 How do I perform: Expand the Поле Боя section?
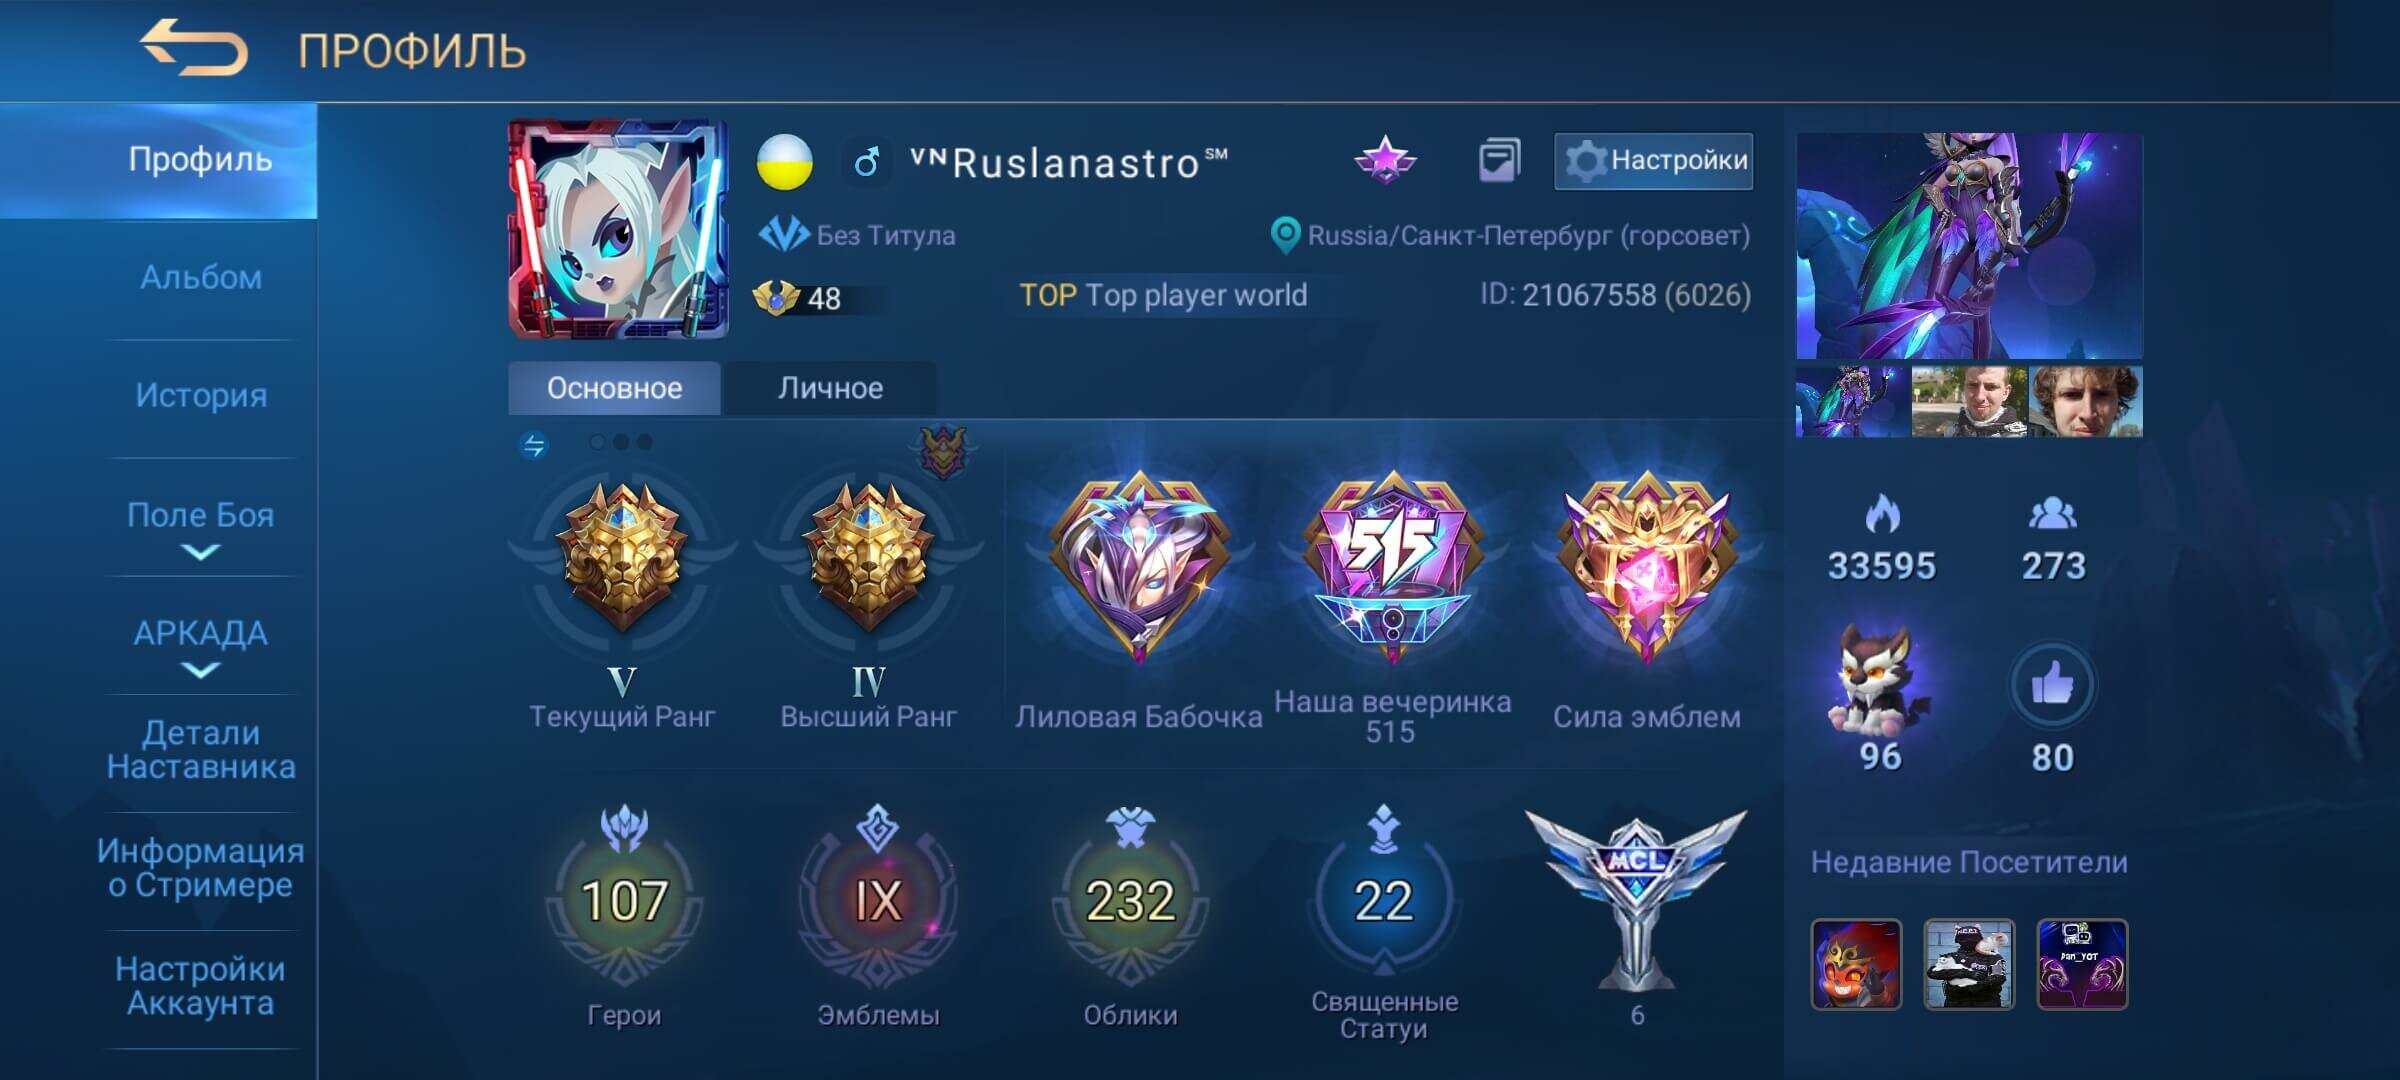tap(201, 530)
